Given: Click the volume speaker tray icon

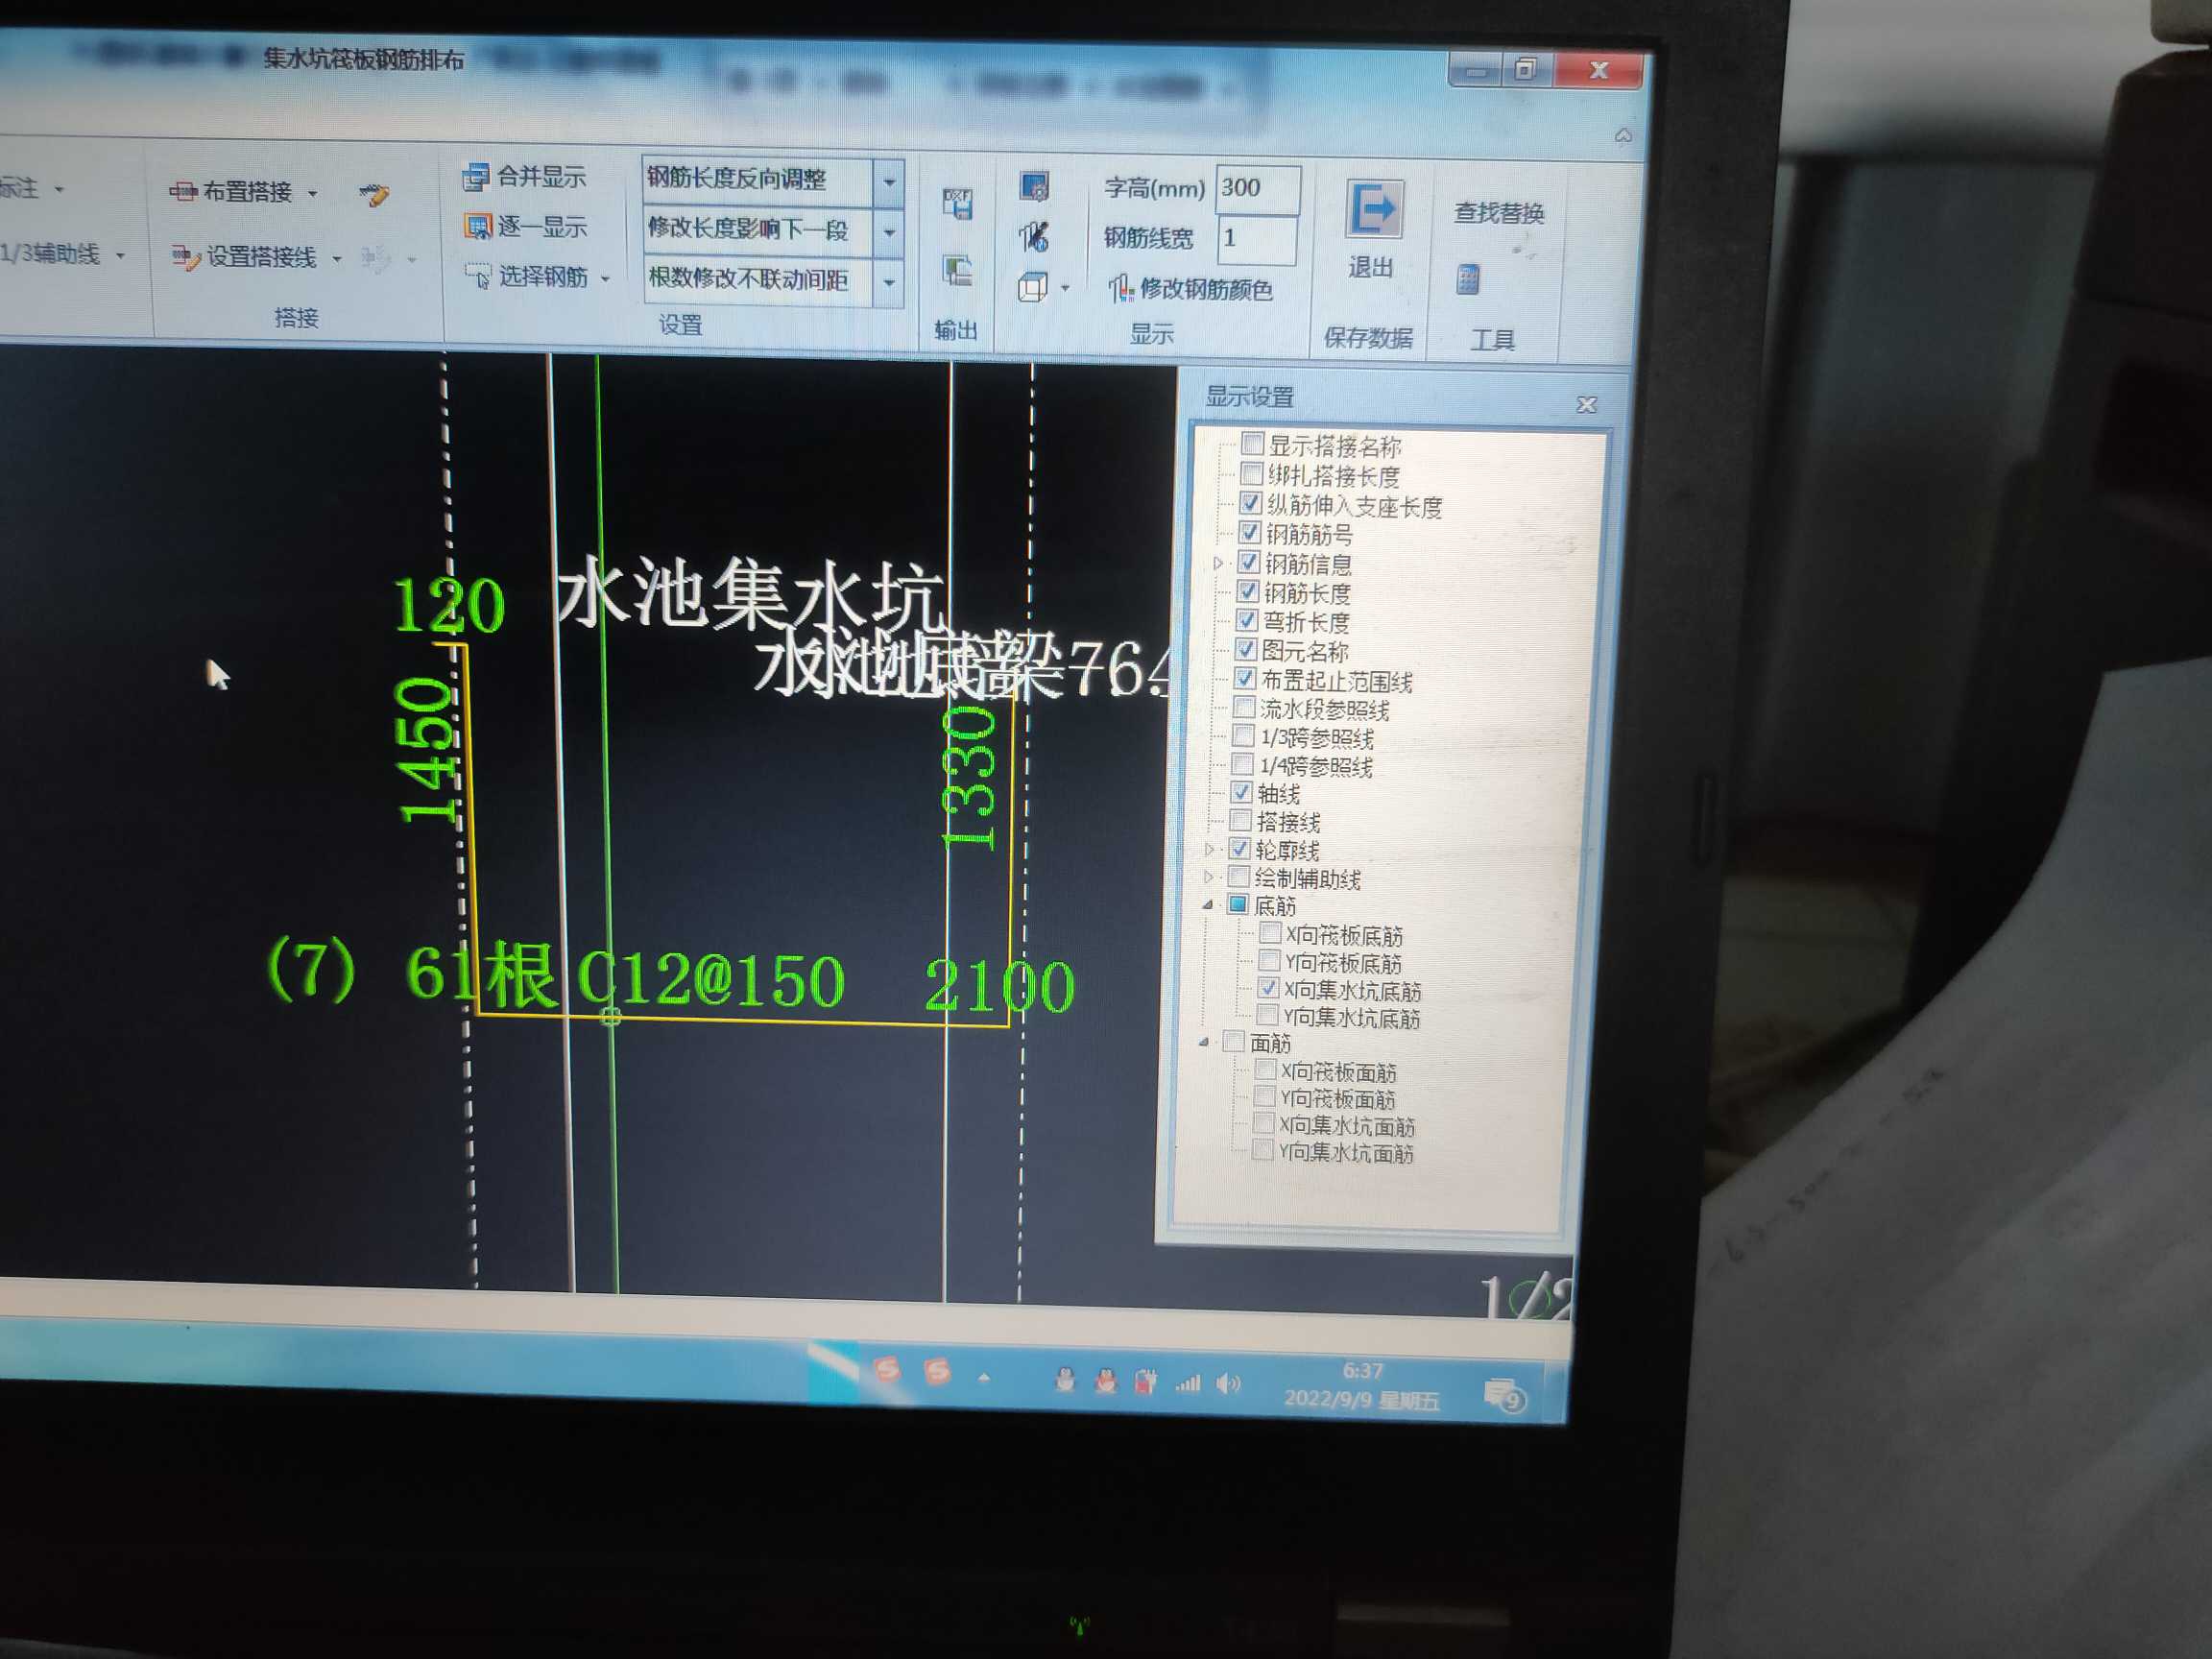Looking at the screenshot, I should pyautogui.click(x=1227, y=1384).
